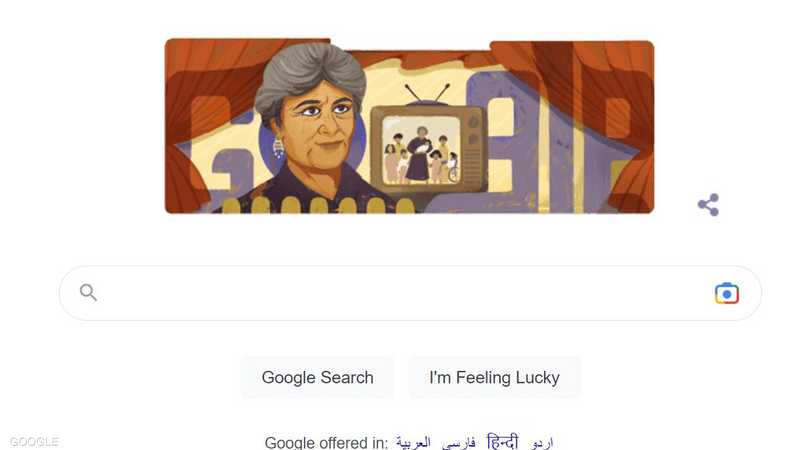
Task: Click the TV antenna in the doodle
Action: (x=428, y=94)
